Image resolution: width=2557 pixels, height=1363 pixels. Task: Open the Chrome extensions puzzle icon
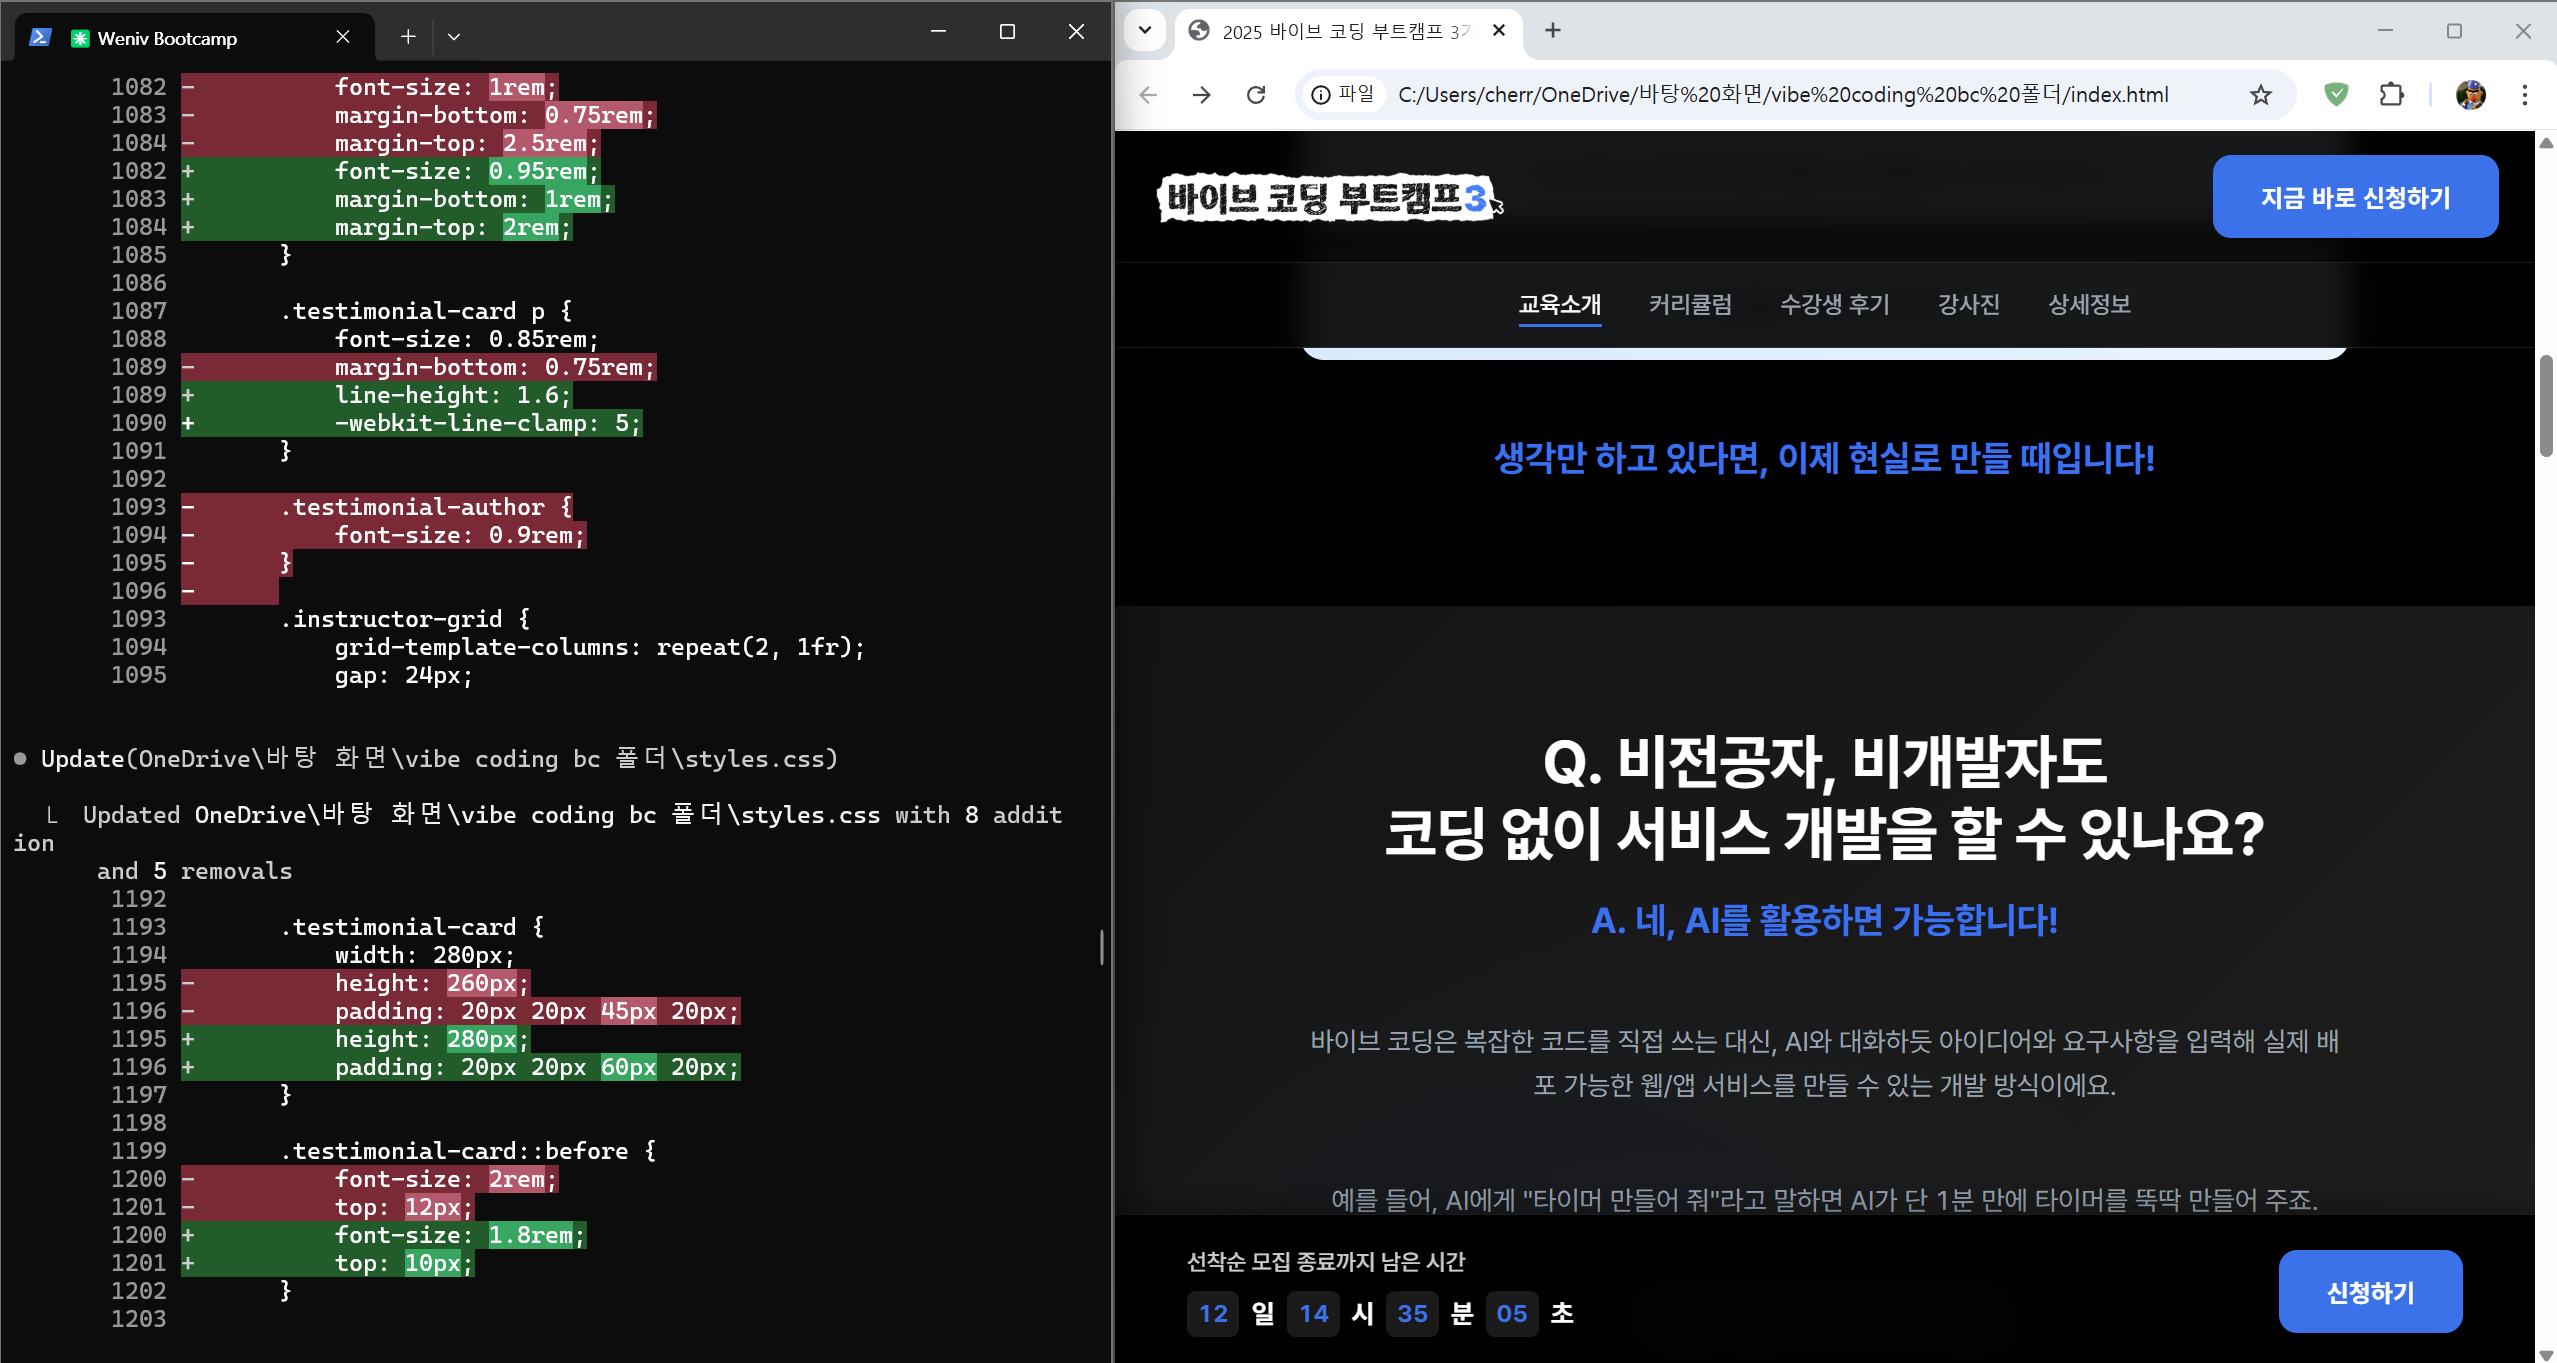(2391, 94)
